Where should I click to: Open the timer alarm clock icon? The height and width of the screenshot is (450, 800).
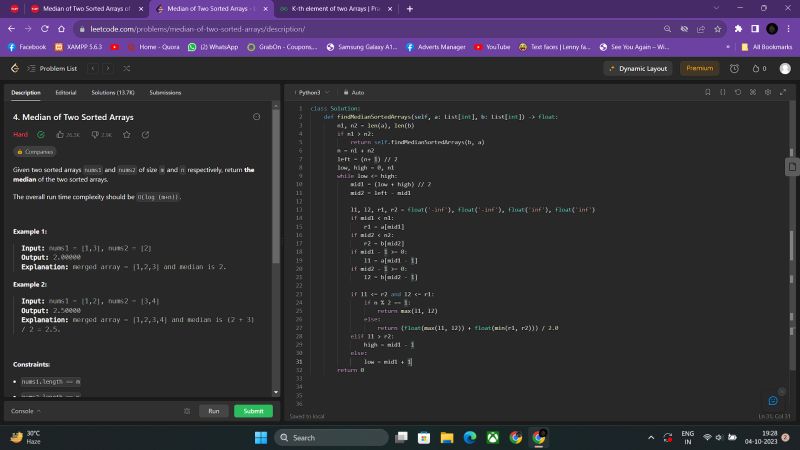point(734,68)
